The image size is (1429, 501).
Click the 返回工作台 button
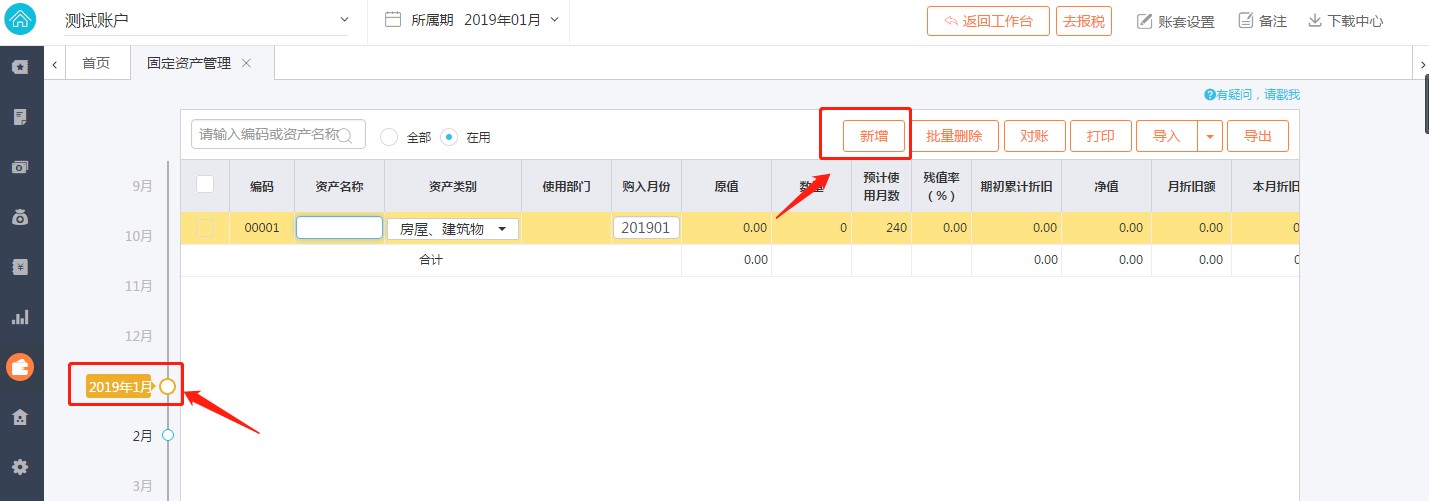(x=988, y=21)
